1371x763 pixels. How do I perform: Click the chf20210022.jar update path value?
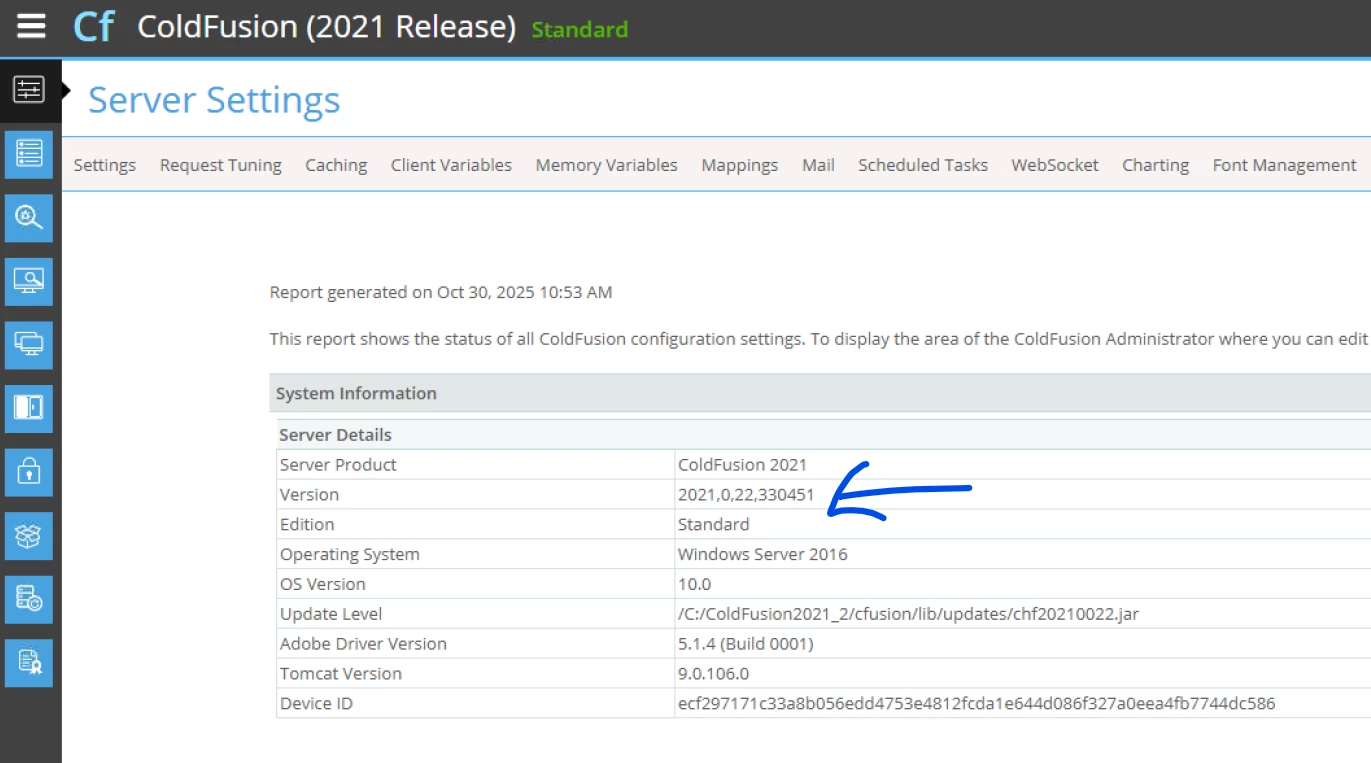[x=908, y=614]
